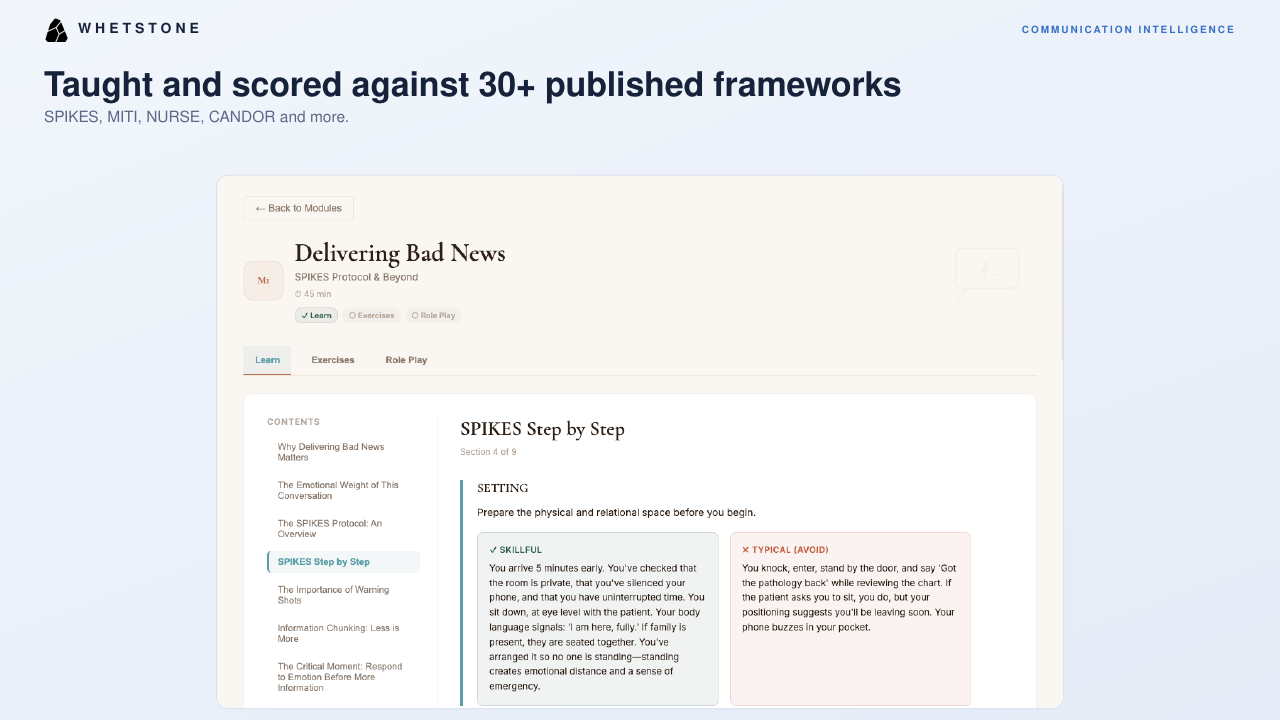Click the M1 module badge icon
The height and width of the screenshot is (720, 1280).
point(263,281)
